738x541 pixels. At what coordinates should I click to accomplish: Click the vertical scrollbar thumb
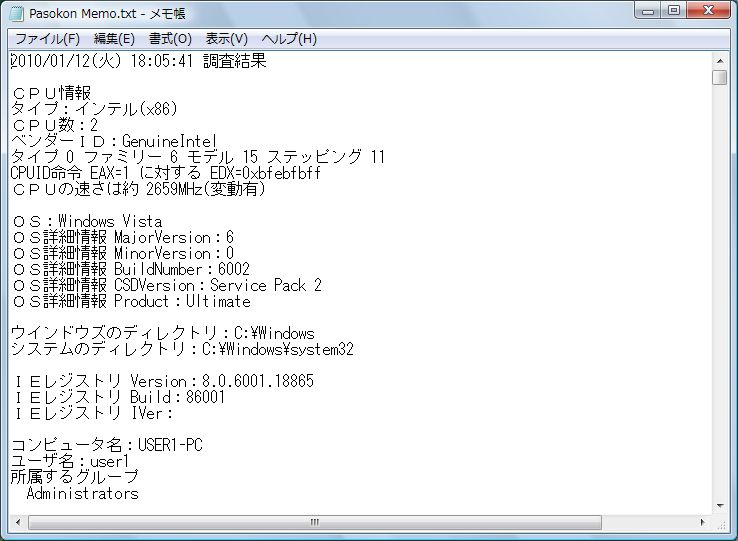(x=720, y=77)
